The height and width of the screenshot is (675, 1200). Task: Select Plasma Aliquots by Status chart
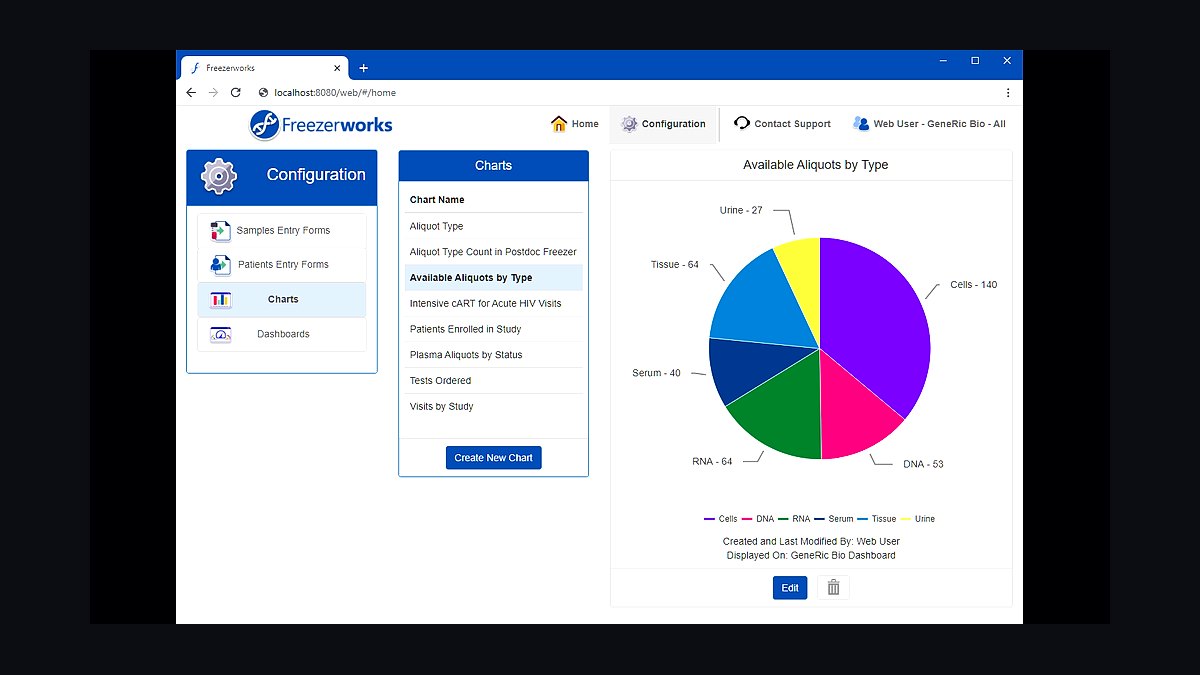(494, 355)
